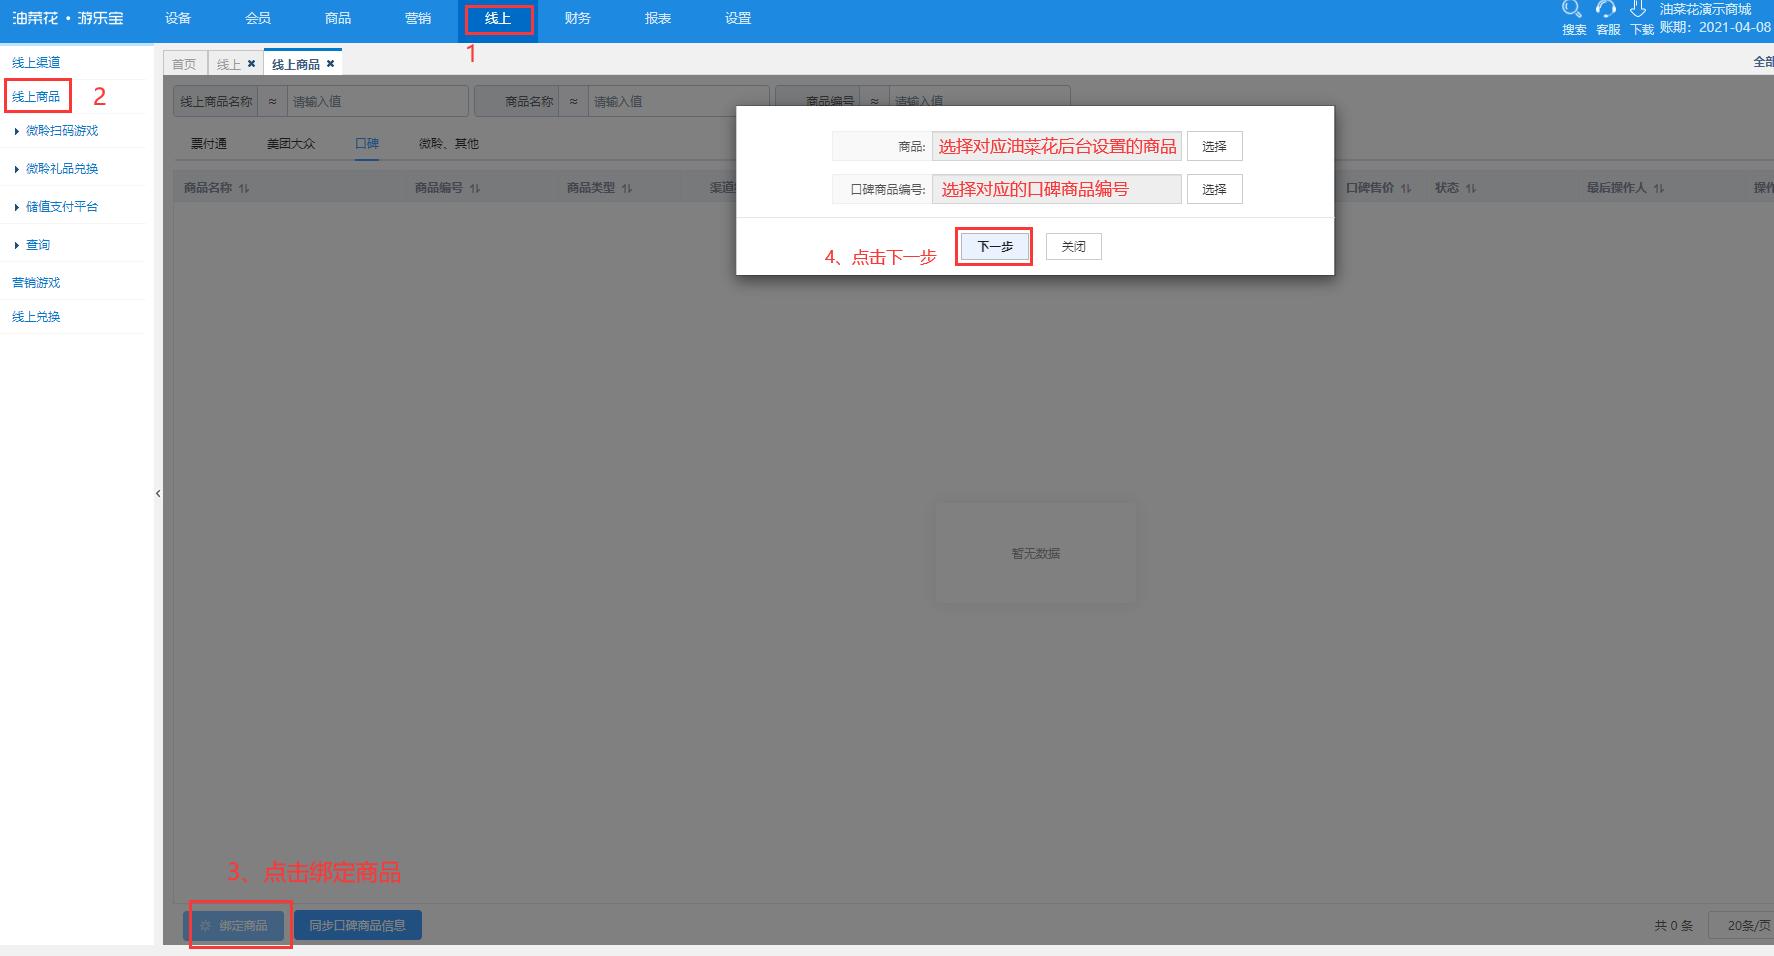Click the 下载 download arrow icon
Viewport: 1774px width, 956px height.
tap(1638, 10)
